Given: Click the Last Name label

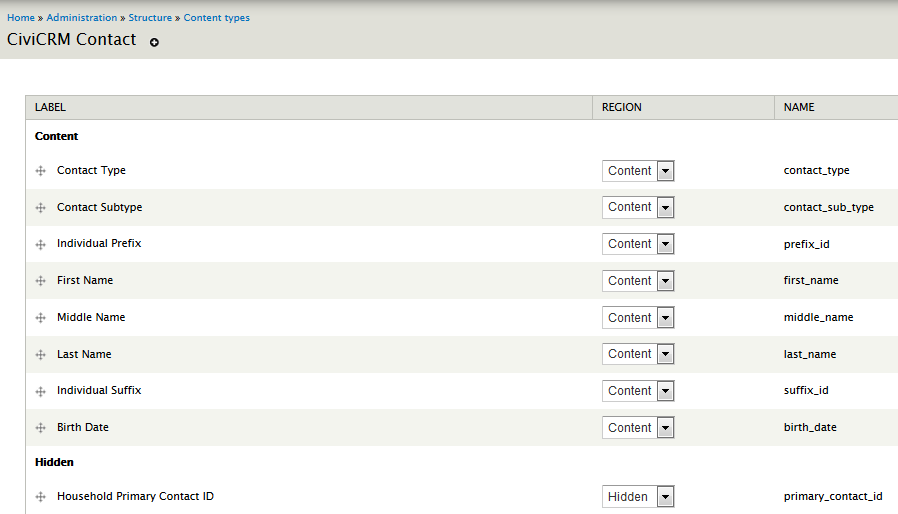Looking at the screenshot, I should click(x=84, y=354).
